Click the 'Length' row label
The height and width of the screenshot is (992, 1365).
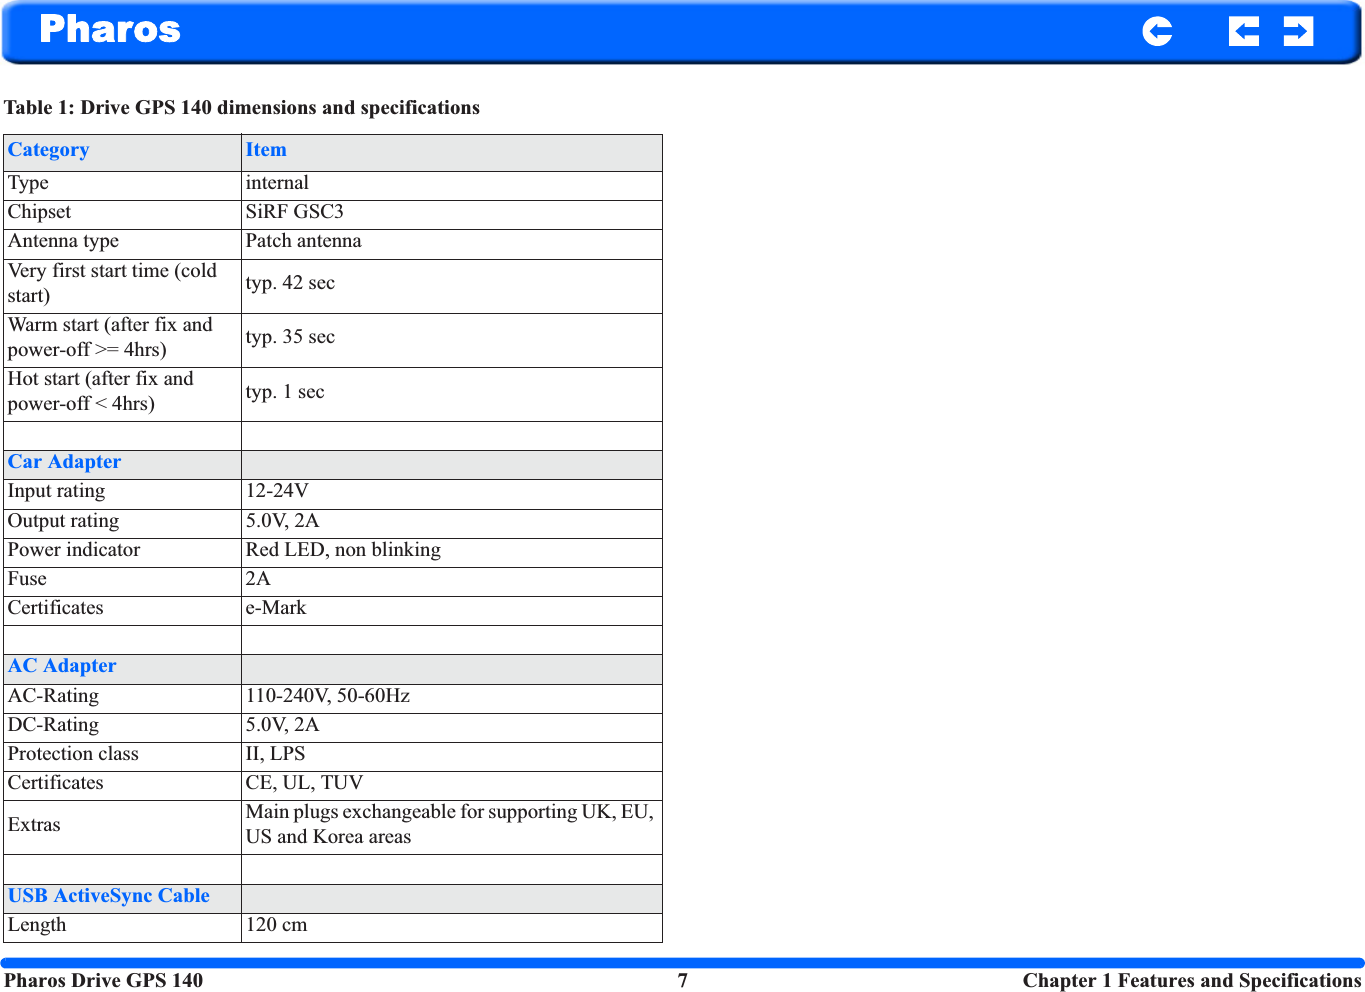pos(37,925)
